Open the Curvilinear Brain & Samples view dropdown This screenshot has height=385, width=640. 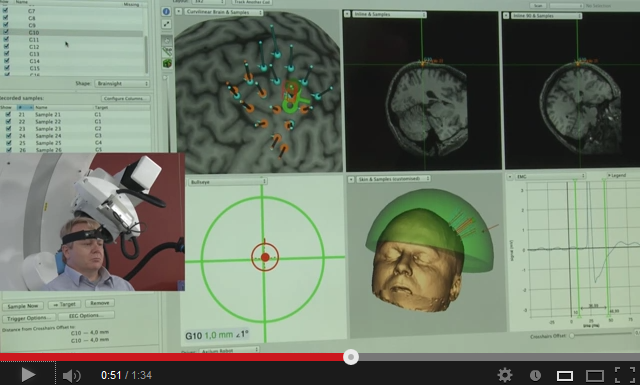(x=223, y=12)
